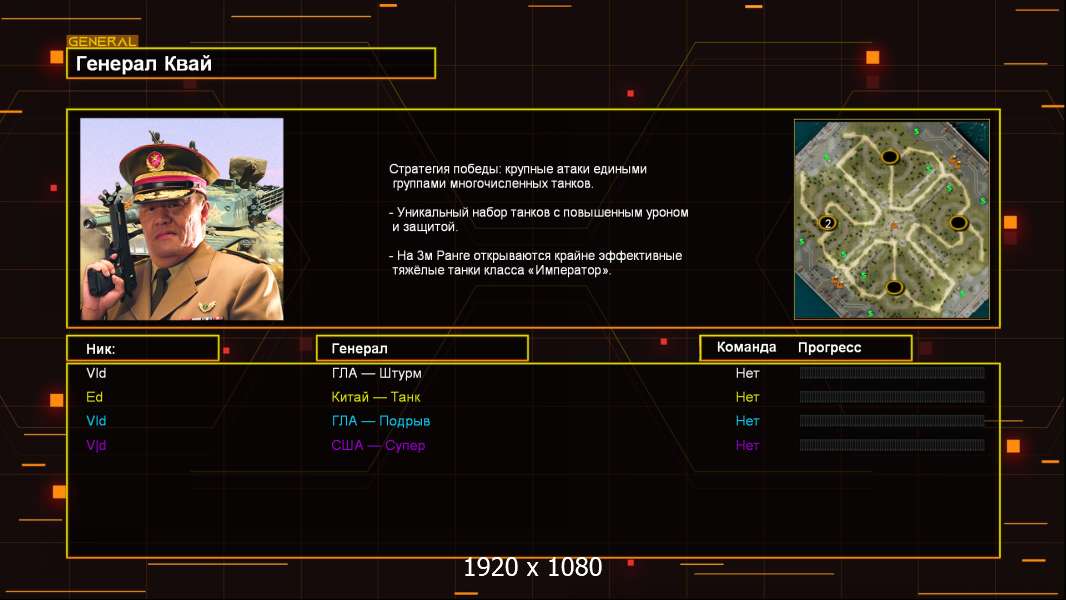The image size is (1066, 600).
Task: Select the right-side start position on the minimap
Action: point(958,221)
